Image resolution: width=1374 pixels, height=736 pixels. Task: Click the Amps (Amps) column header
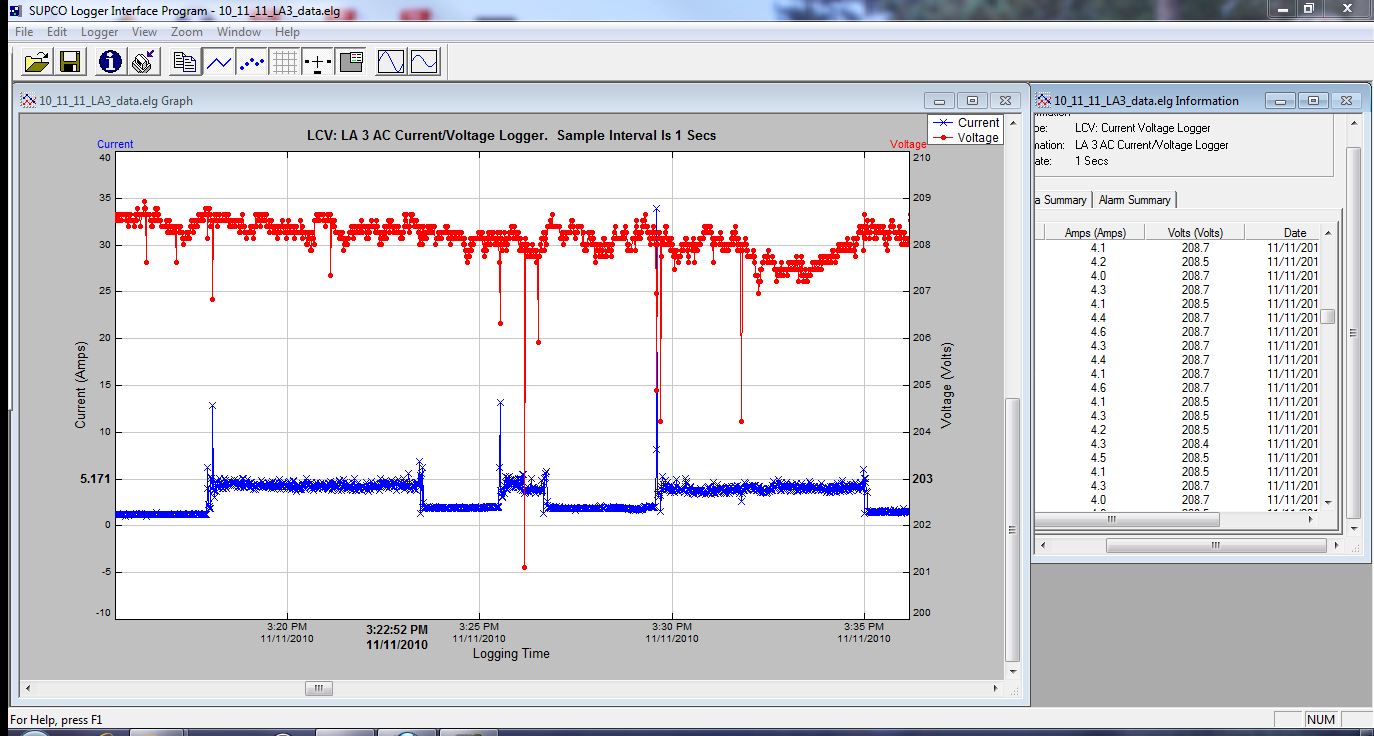[1095, 232]
